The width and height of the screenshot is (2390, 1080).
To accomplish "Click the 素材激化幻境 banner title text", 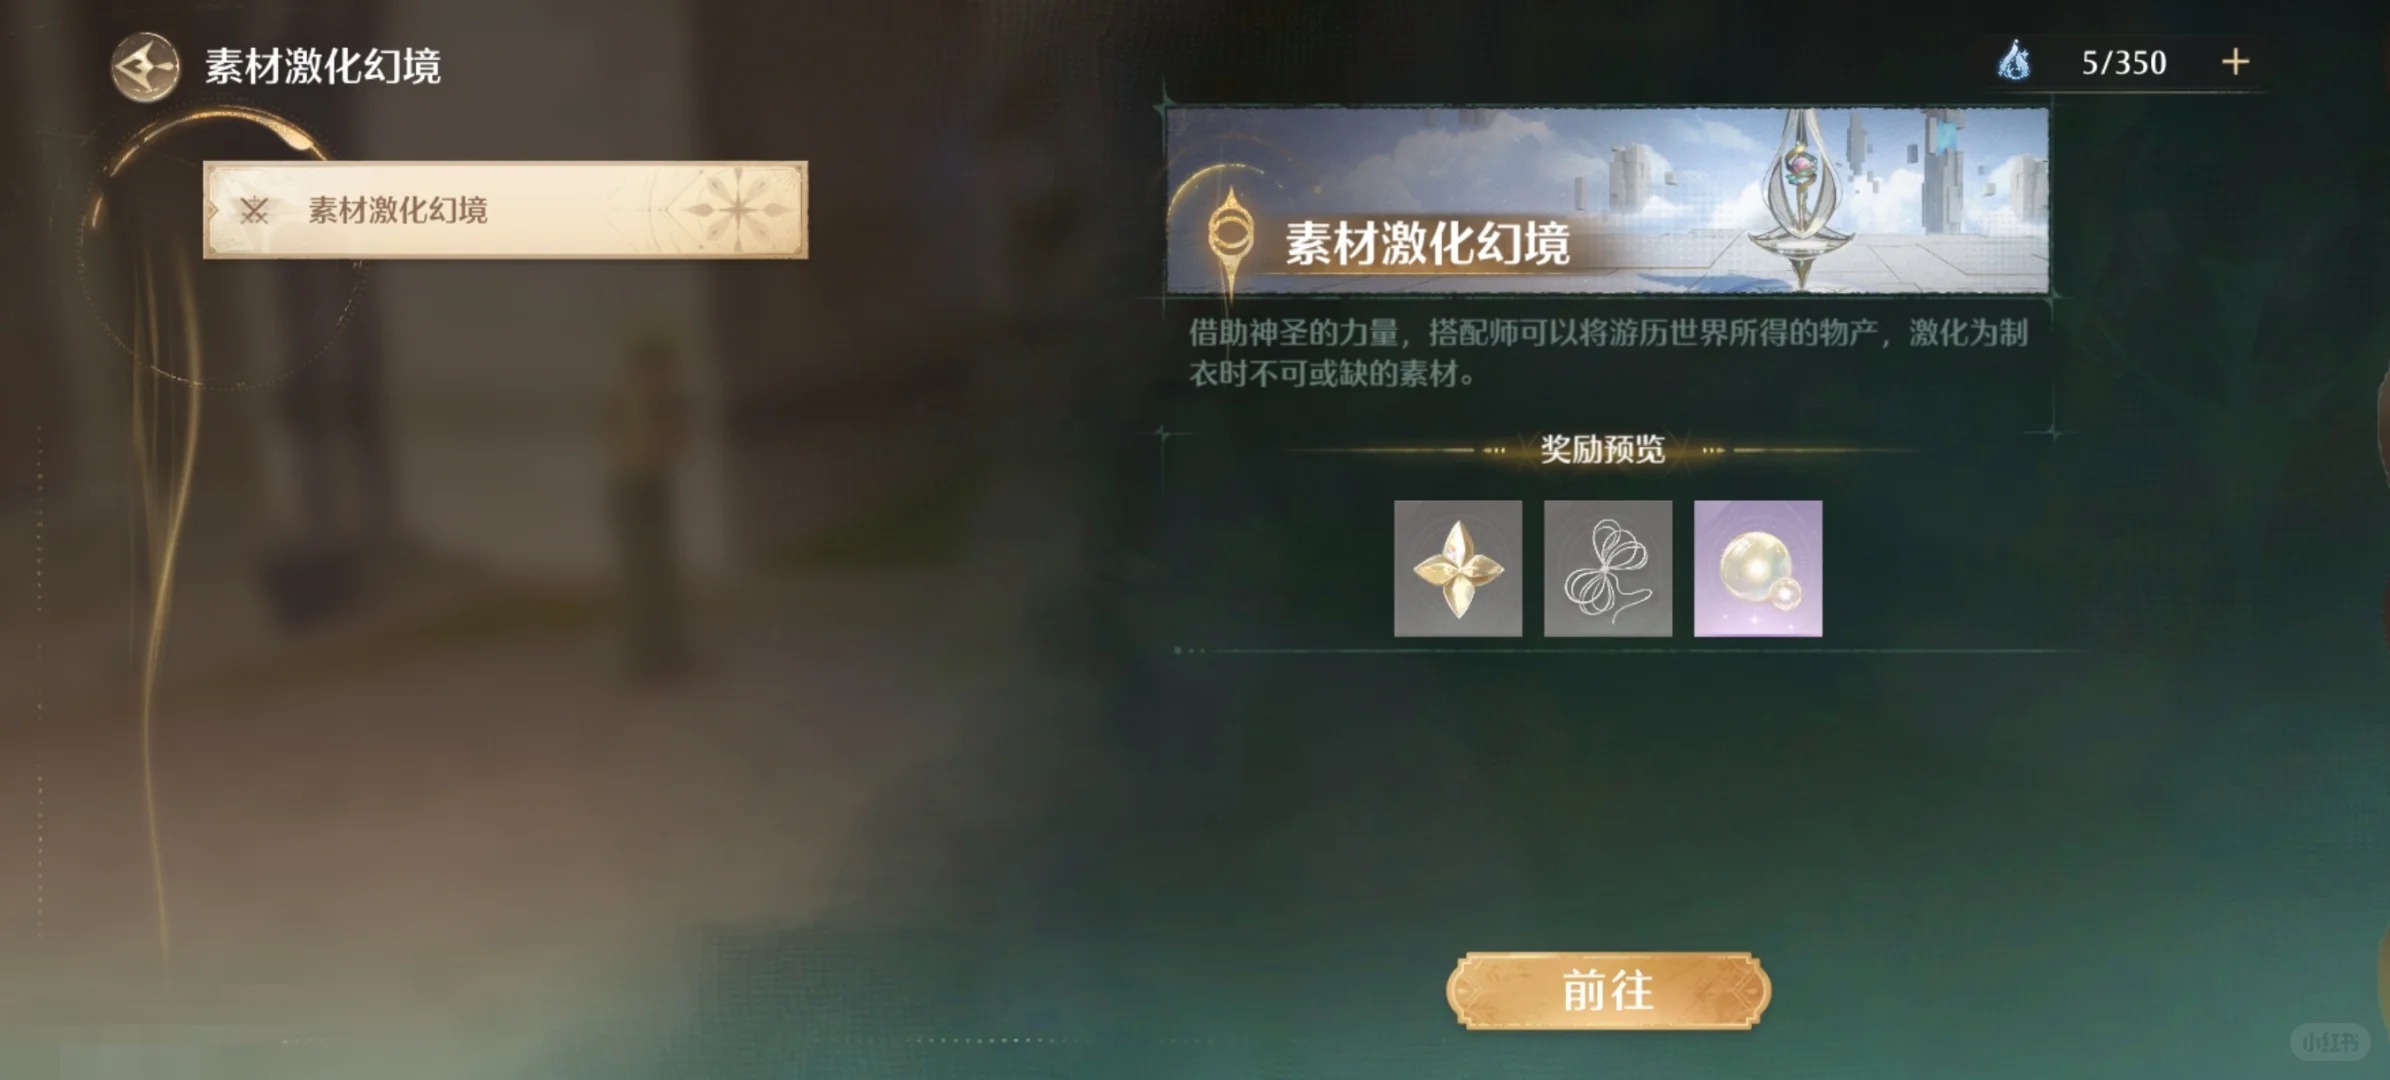I will (1427, 244).
